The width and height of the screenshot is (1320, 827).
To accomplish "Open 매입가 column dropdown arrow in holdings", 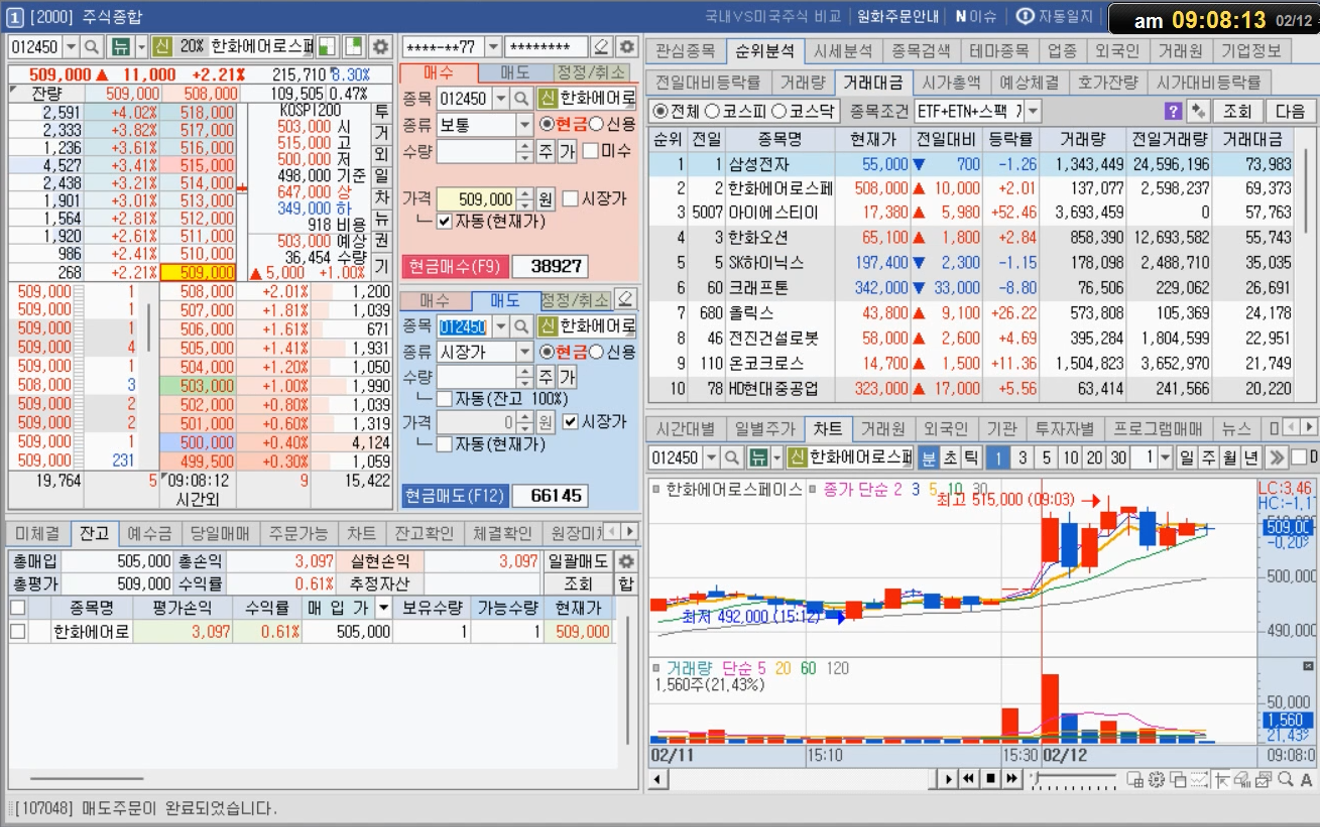I will (x=383, y=607).
